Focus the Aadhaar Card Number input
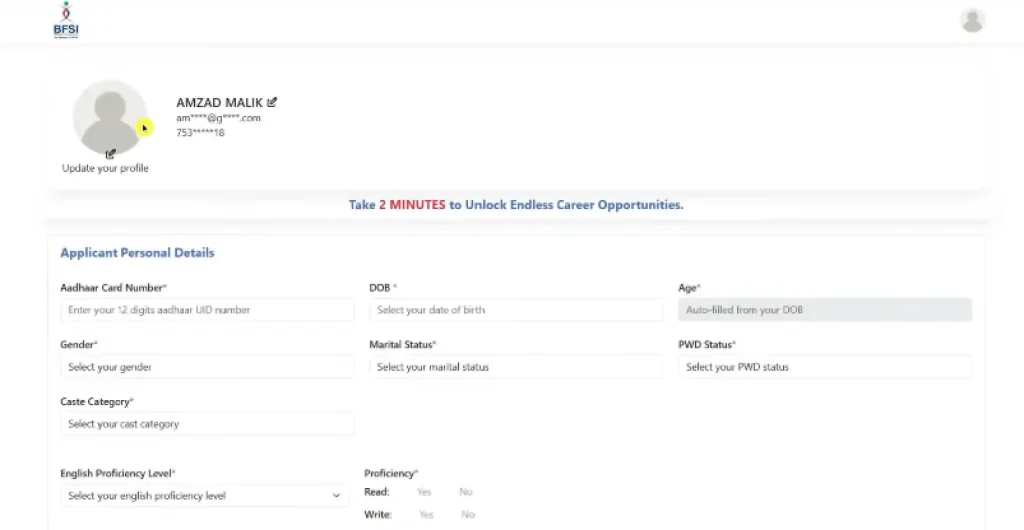The height and width of the screenshot is (530, 1024). 207,310
